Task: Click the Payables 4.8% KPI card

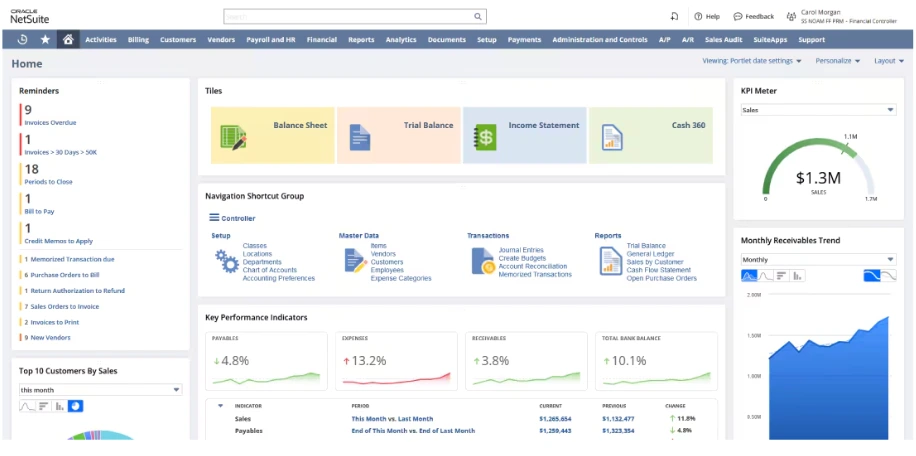Action: [x=268, y=361]
